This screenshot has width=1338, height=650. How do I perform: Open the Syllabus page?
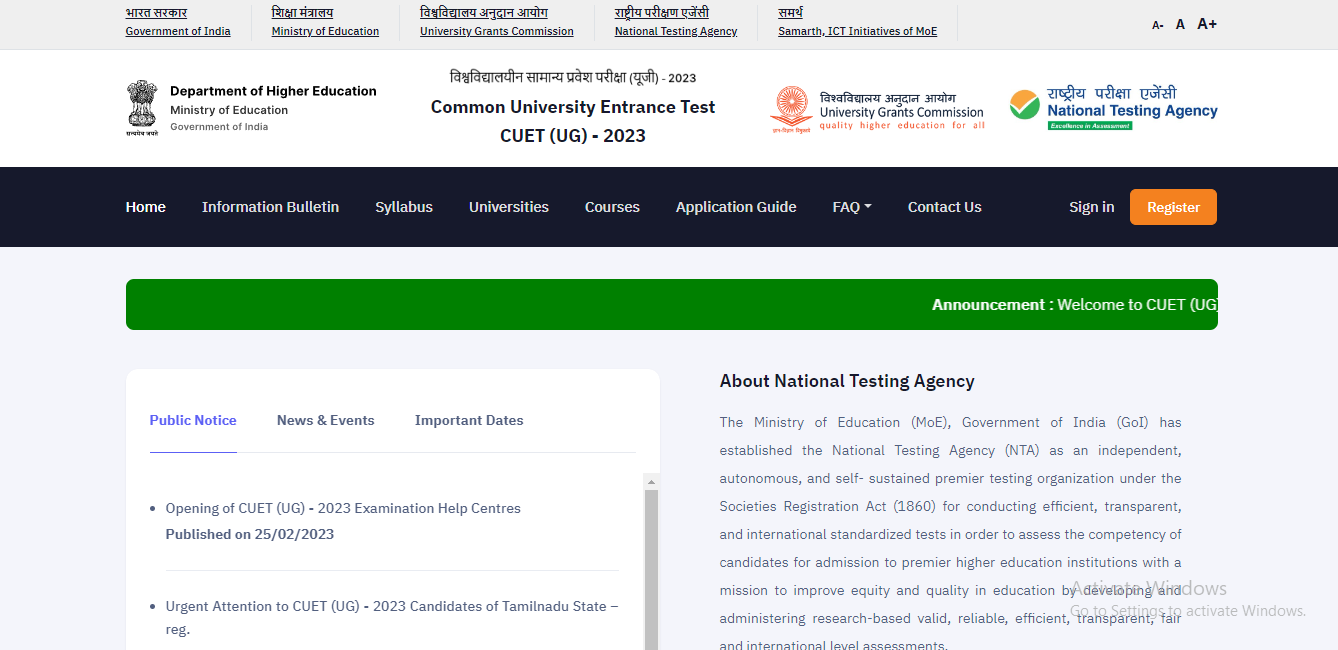pyautogui.click(x=404, y=207)
